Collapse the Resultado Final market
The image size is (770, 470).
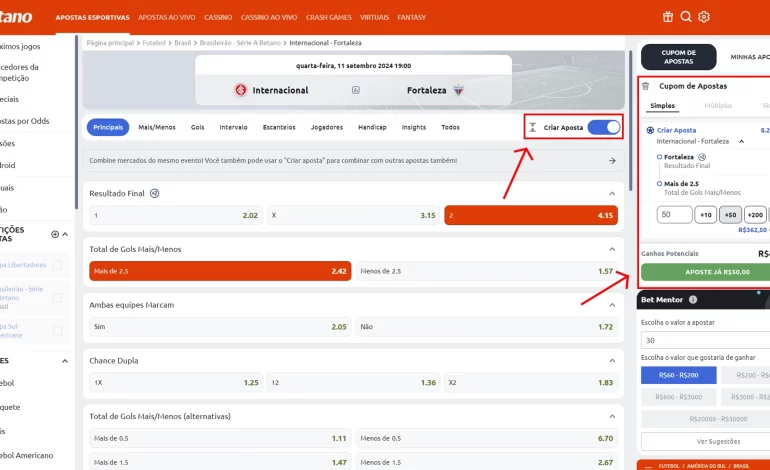coord(612,194)
